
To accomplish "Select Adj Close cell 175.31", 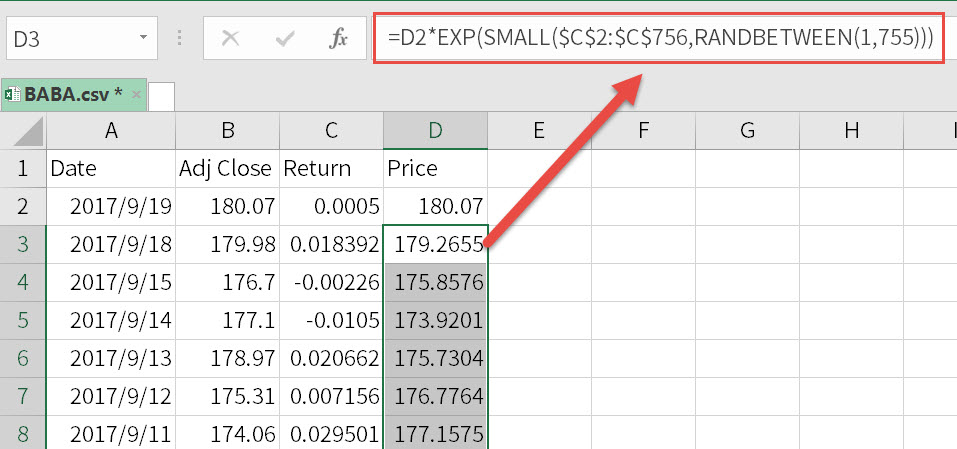I will pos(228,397).
